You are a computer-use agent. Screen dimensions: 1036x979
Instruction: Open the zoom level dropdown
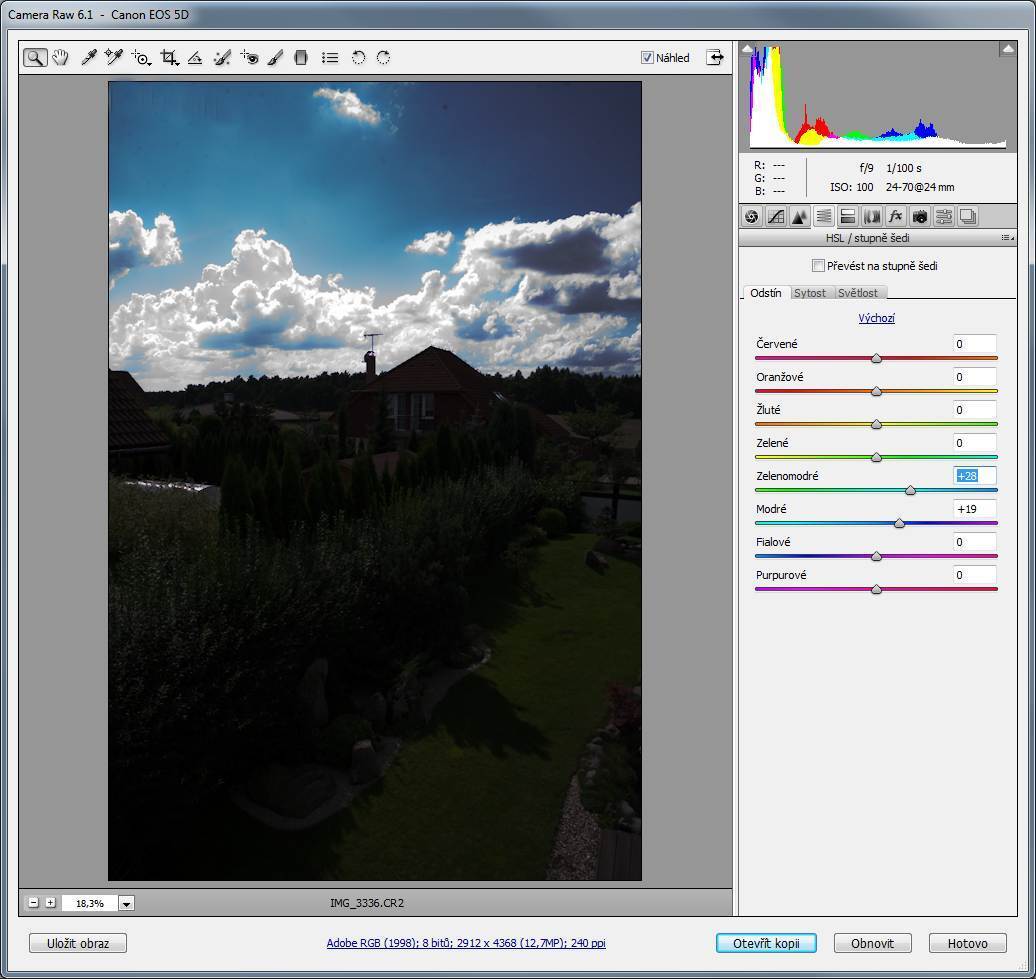click(x=126, y=903)
